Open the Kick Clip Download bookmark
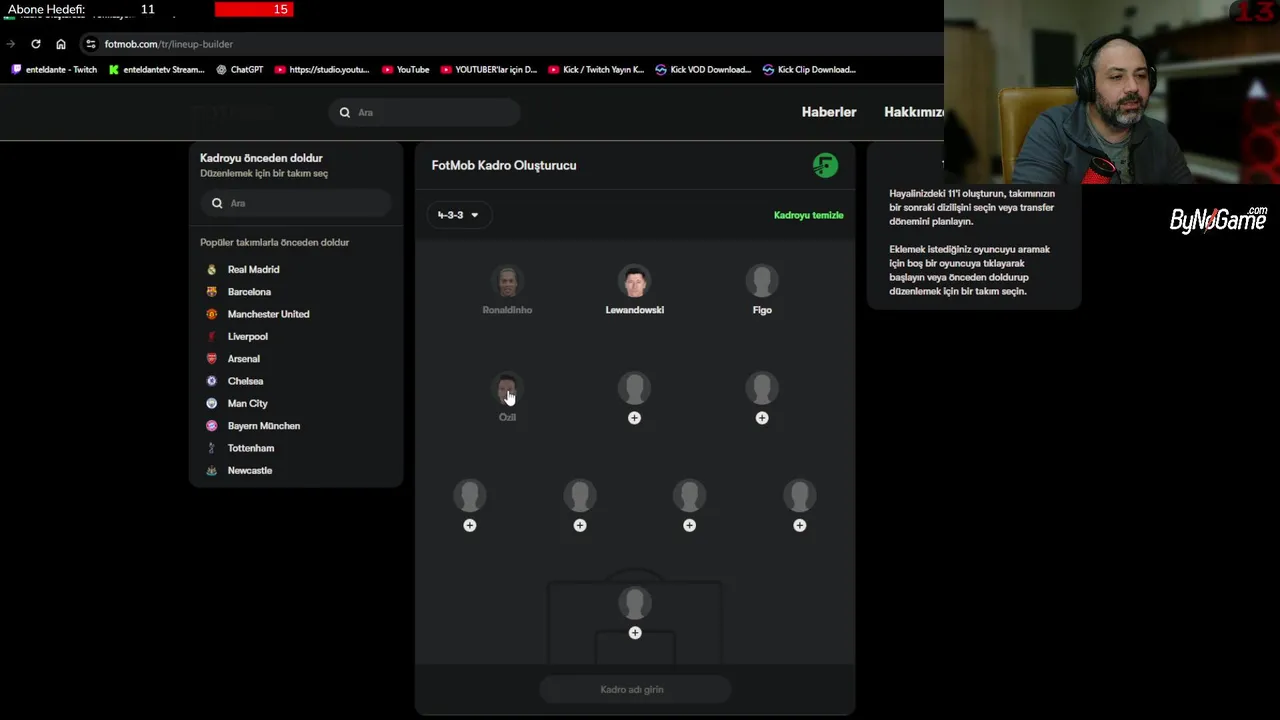The height and width of the screenshot is (720, 1280). [809, 70]
